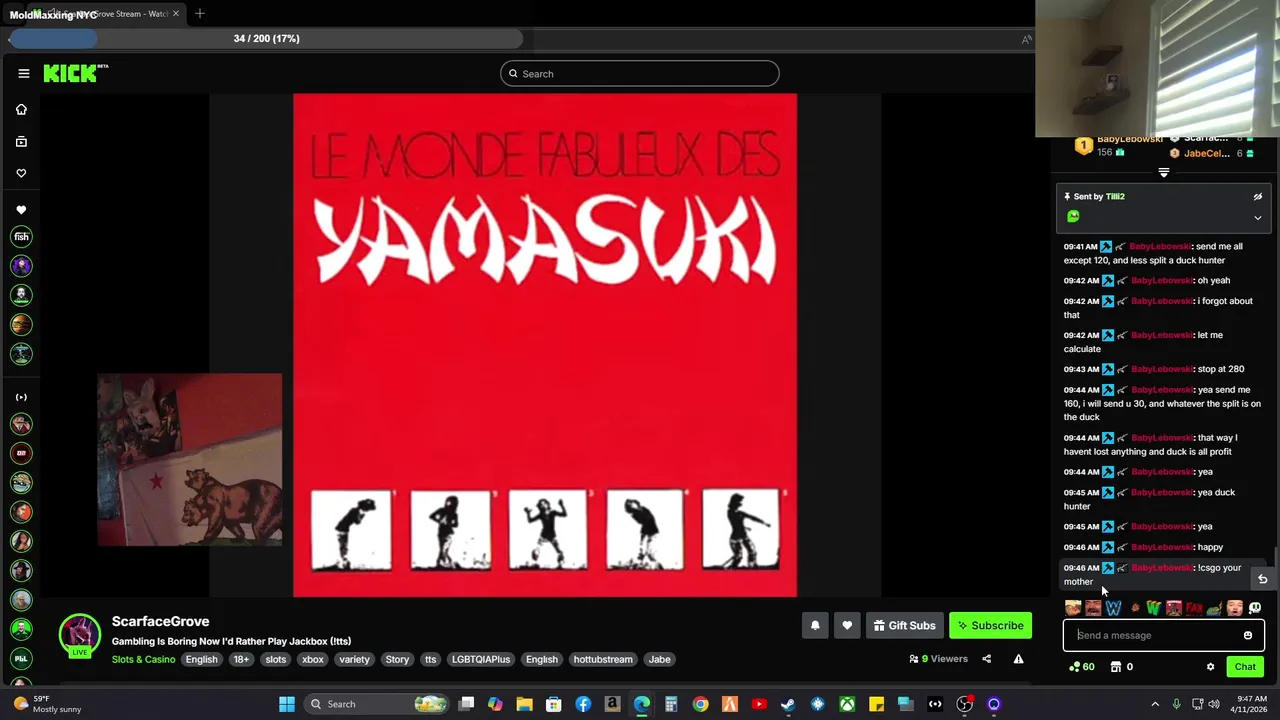Open the Following heart outline in sidebar

(21, 174)
